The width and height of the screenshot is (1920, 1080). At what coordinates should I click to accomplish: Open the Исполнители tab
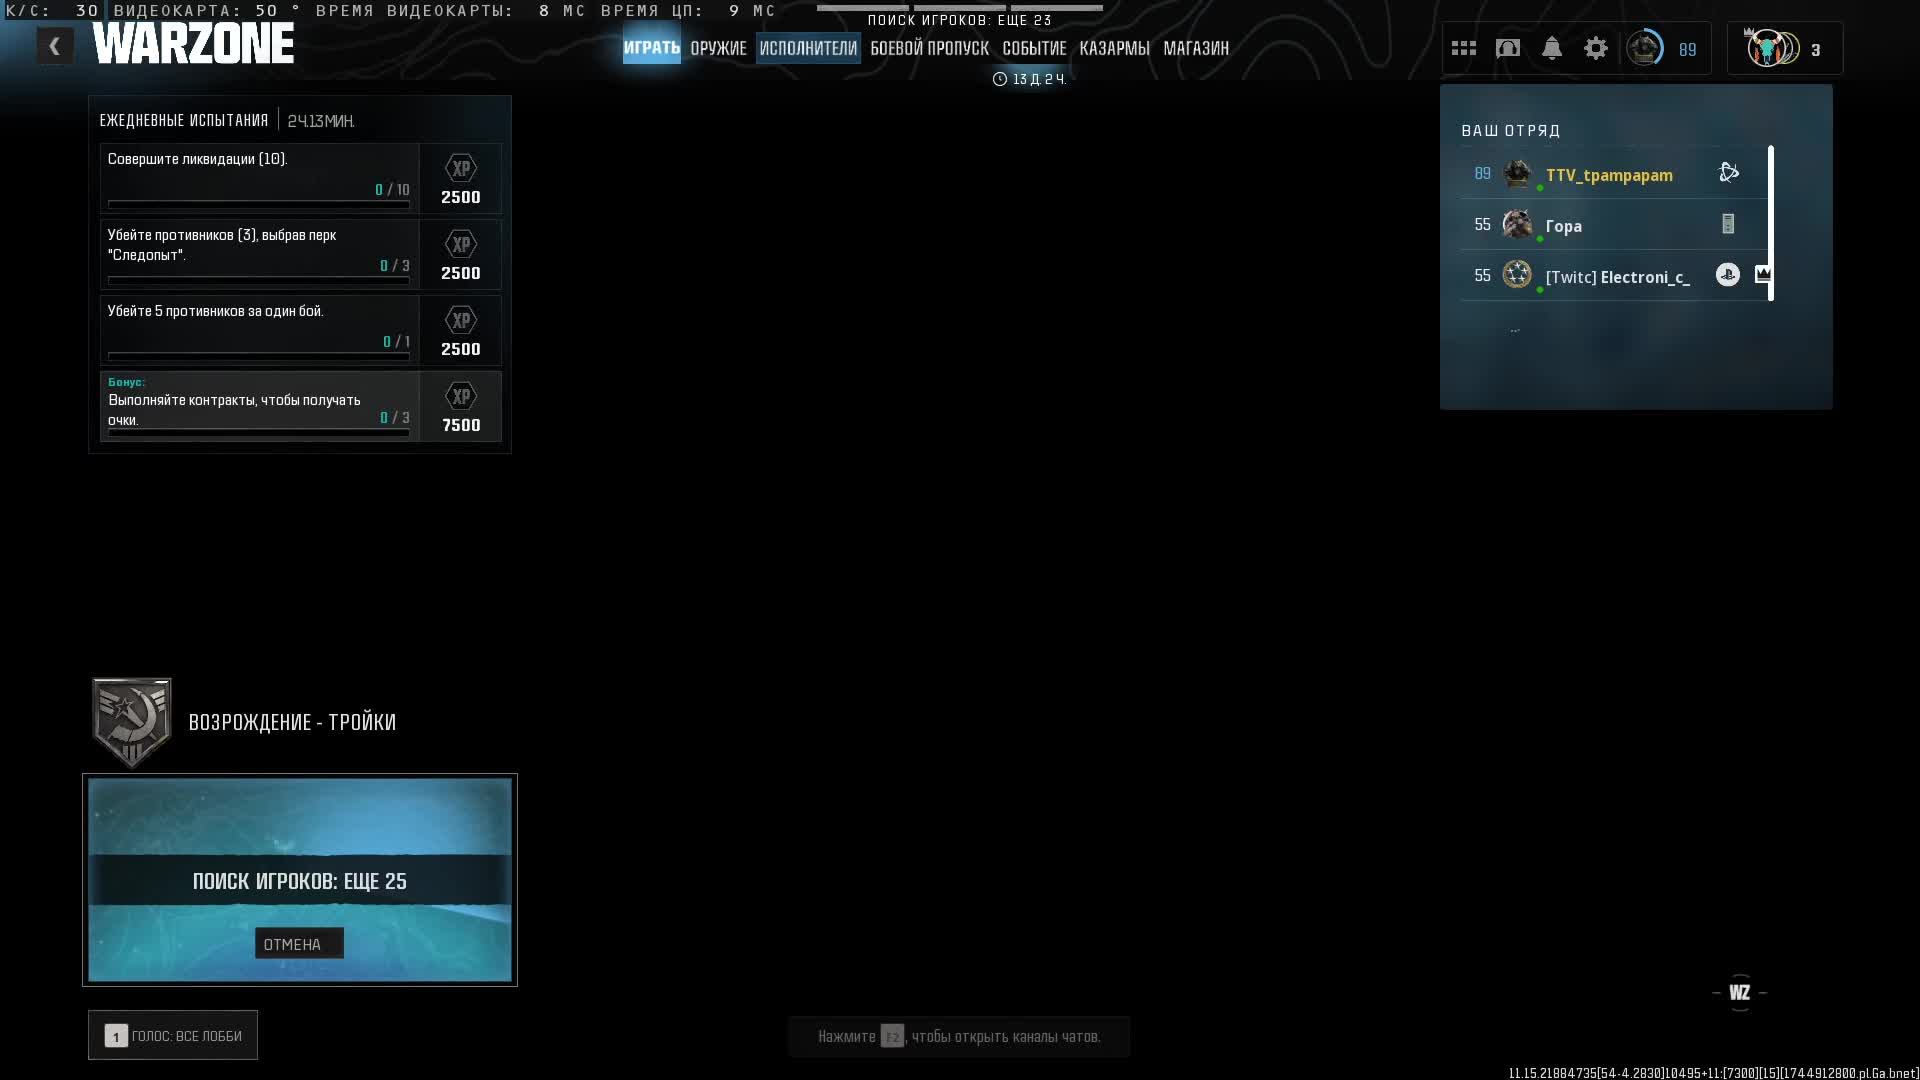[808, 48]
